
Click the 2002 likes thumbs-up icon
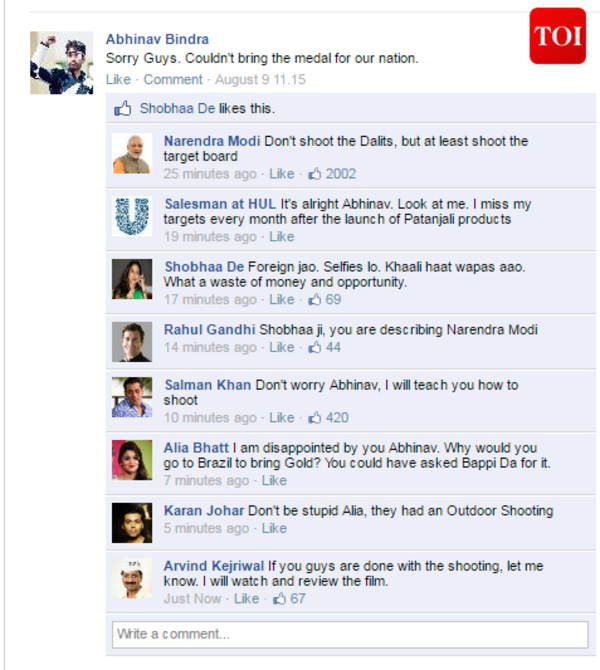click(x=315, y=174)
